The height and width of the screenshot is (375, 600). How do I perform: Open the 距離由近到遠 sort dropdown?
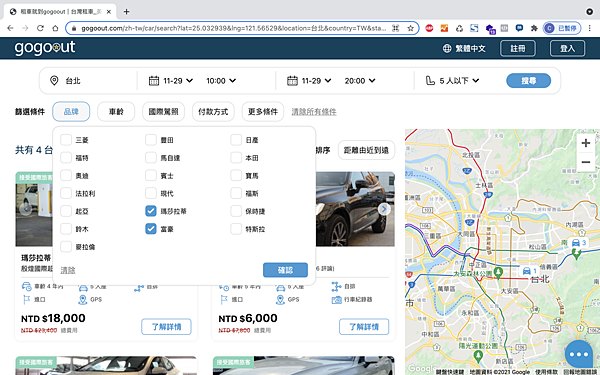click(366, 150)
